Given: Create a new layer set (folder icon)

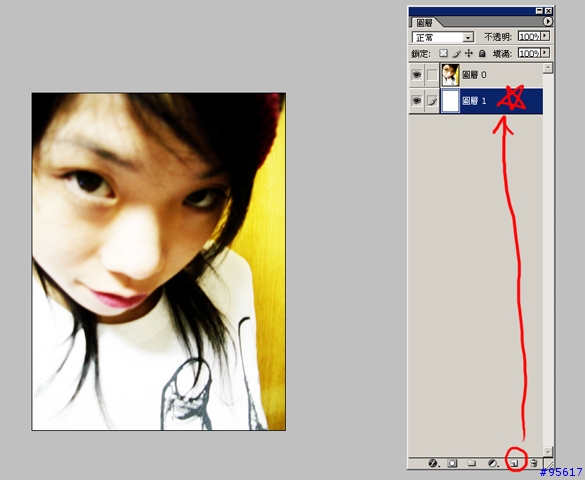Looking at the screenshot, I should [x=472, y=463].
